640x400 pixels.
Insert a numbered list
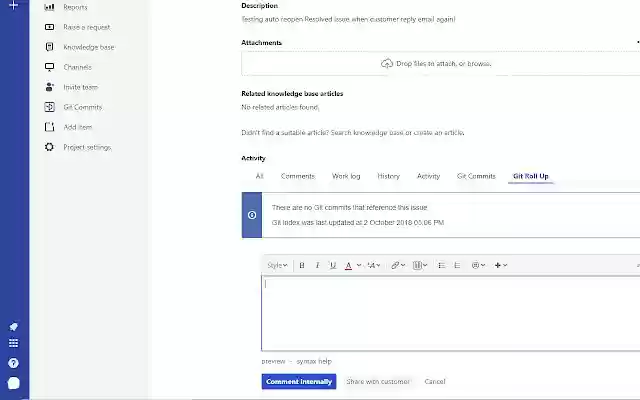[x=457, y=265]
